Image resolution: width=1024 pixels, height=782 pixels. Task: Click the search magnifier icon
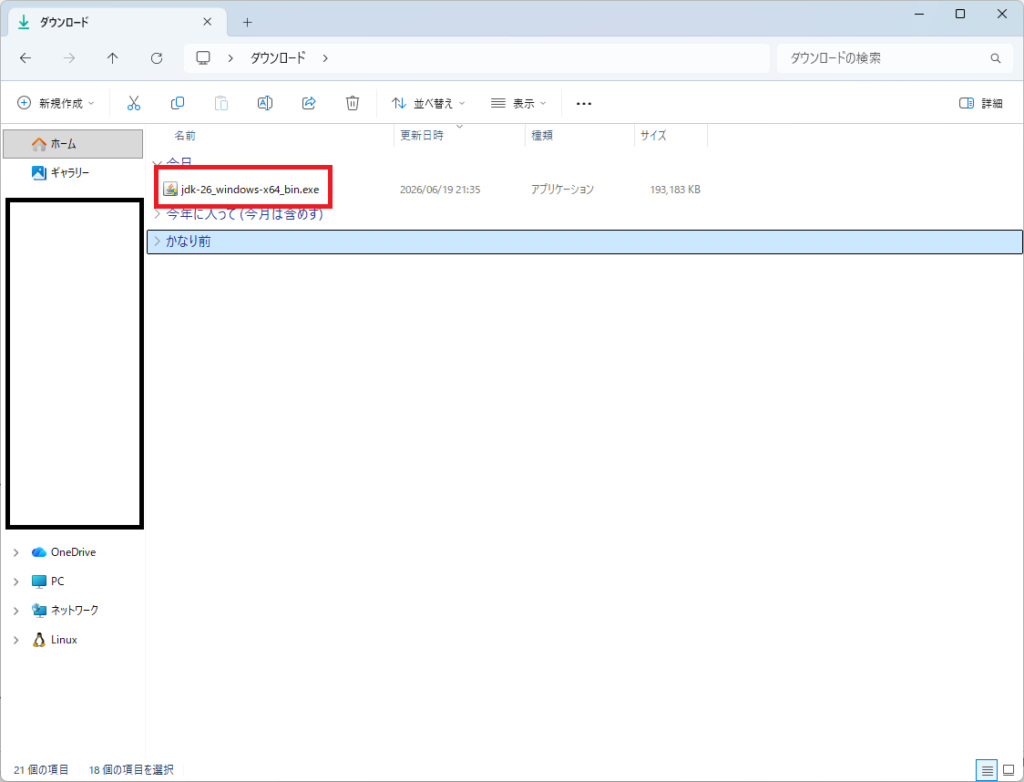pos(995,58)
